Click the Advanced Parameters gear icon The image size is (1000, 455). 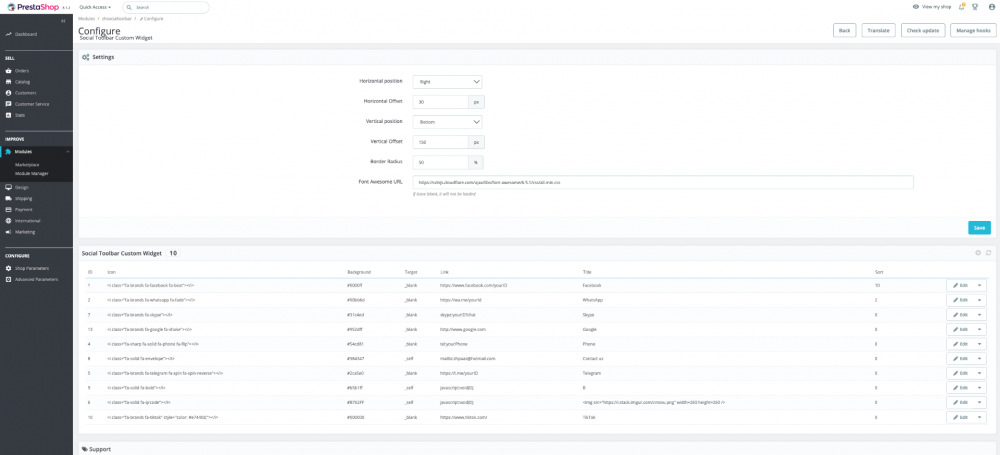[x=9, y=279]
